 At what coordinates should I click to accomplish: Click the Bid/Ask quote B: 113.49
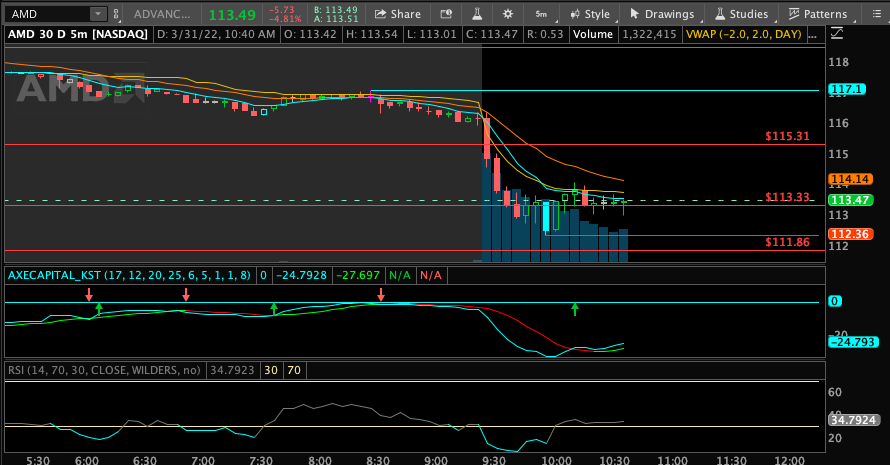335,10
